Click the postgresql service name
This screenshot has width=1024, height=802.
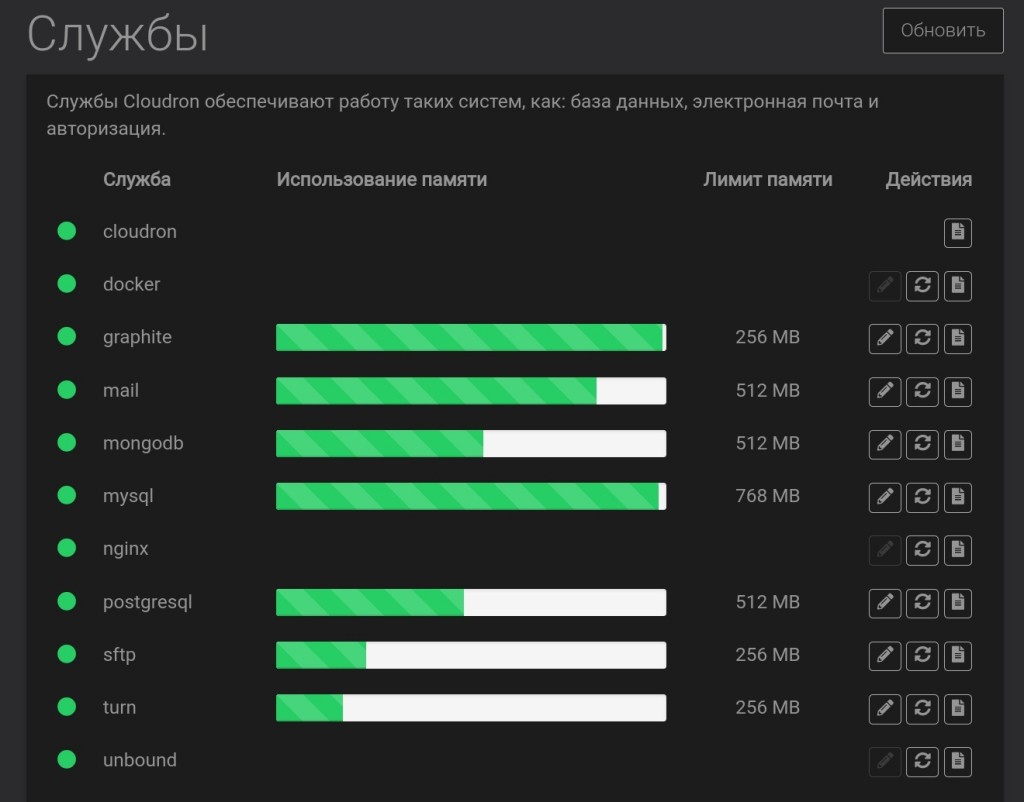tap(148, 602)
